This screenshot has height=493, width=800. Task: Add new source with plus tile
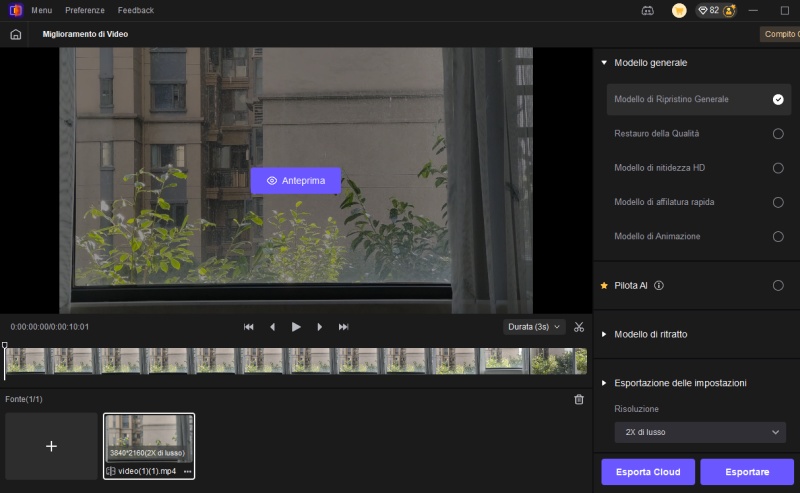(x=51, y=446)
